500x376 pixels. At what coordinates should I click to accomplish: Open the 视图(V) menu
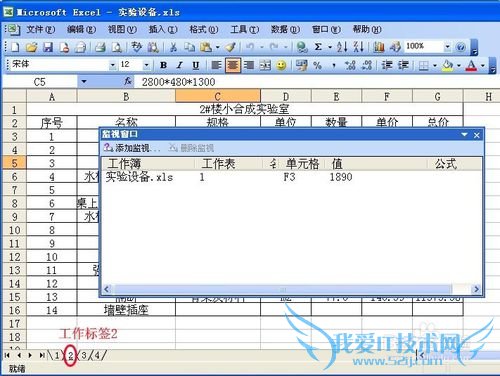click(122, 29)
